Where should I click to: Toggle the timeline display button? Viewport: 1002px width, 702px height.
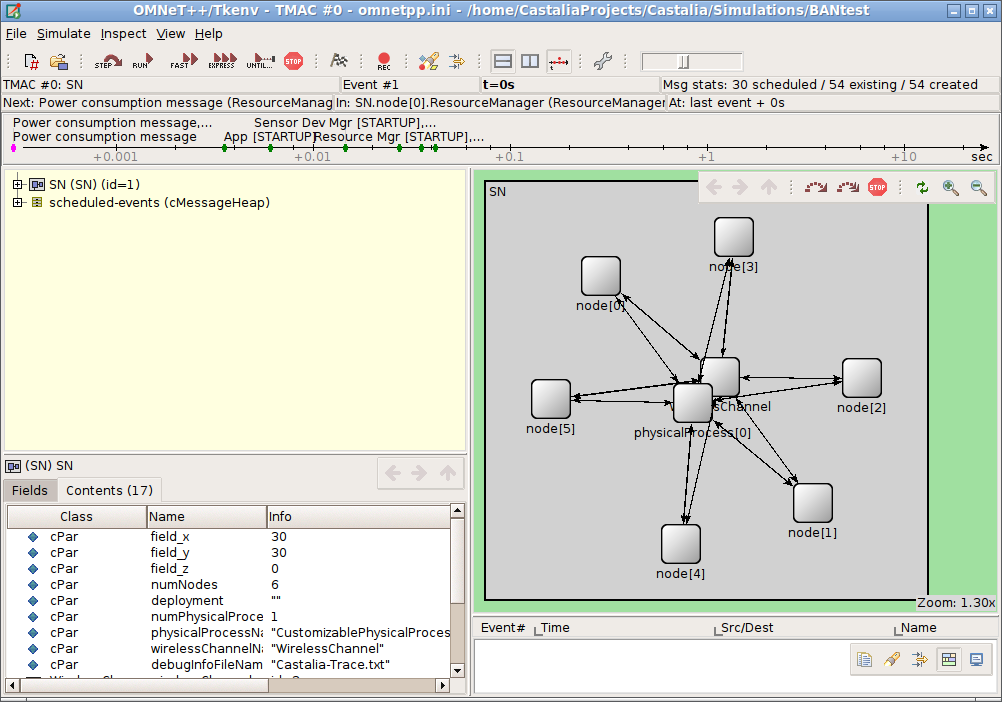[x=559, y=61]
